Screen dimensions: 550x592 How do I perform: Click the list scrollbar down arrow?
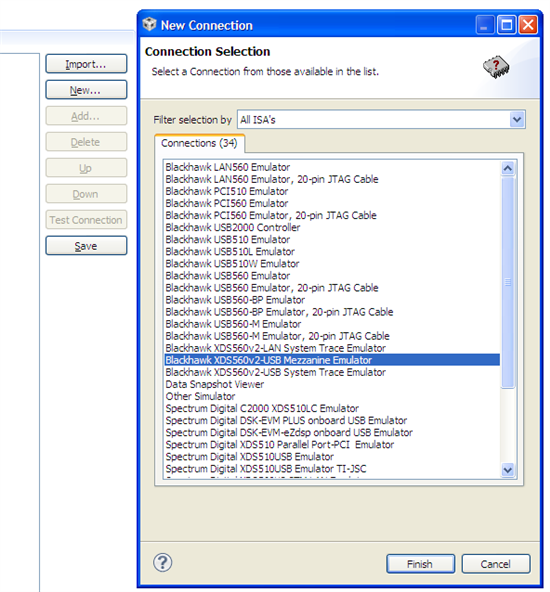pyautogui.click(x=508, y=470)
